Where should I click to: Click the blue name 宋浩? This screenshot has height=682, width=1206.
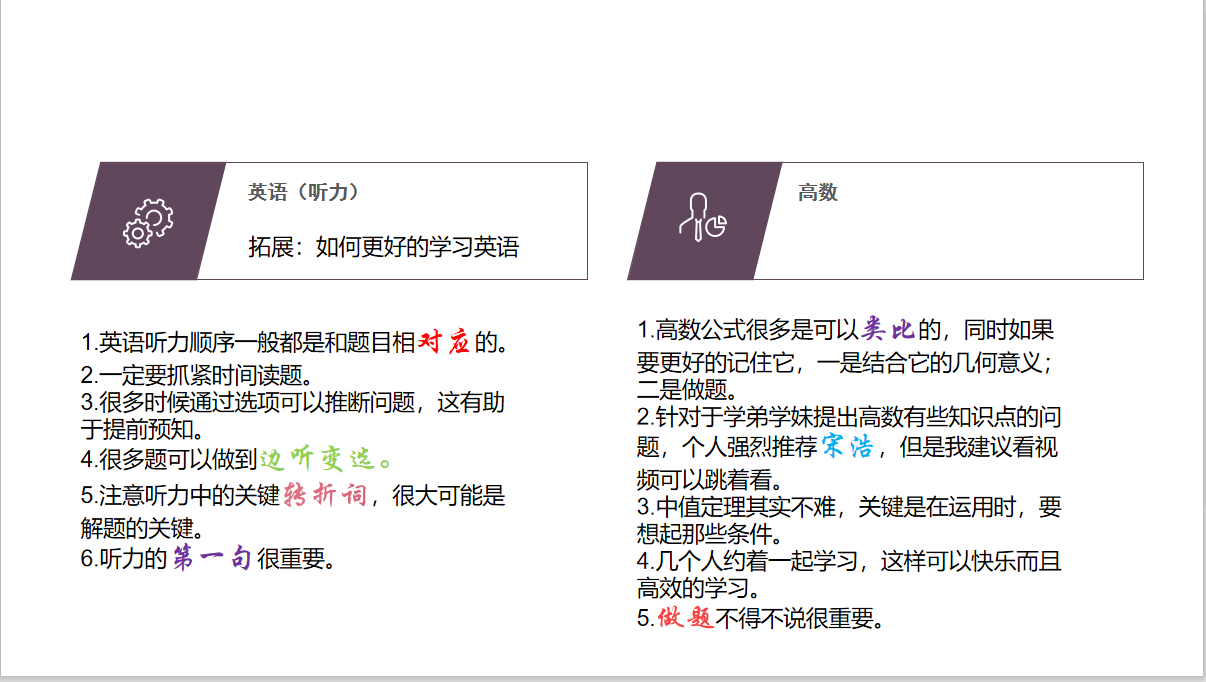847,446
